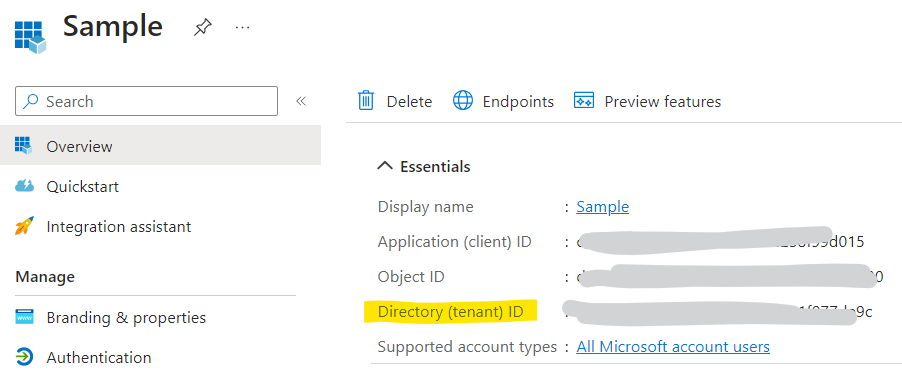
Task: Focus the sidebar Search field
Action: [x=146, y=101]
